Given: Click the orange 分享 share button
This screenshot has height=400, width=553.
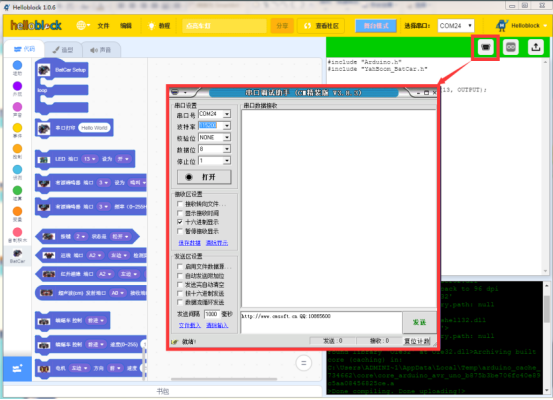Looking at the screenshot, I should pyautogui.click(x=282, y=26).
